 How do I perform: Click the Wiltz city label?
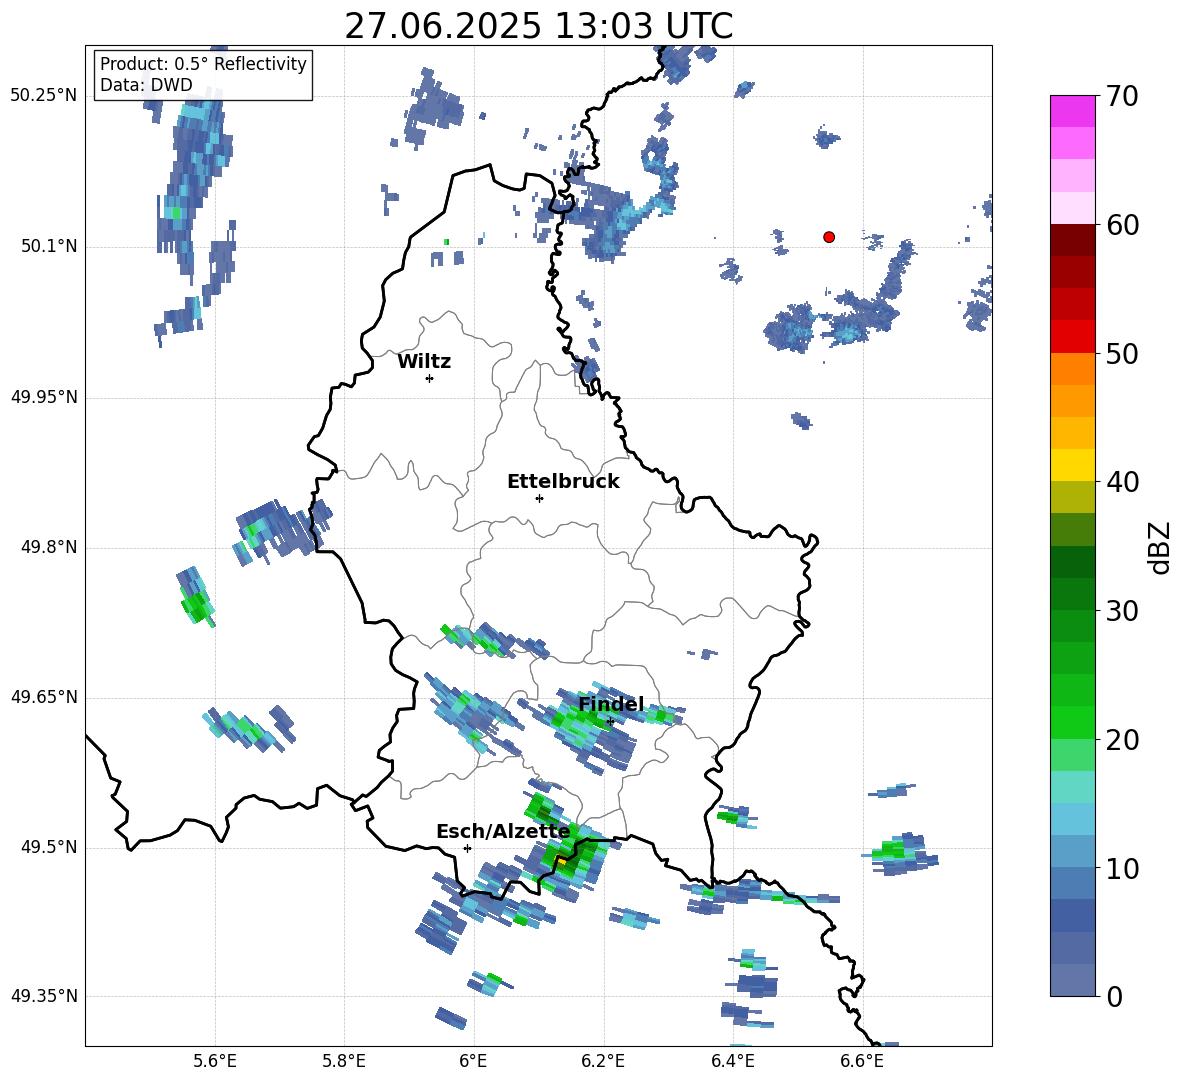point(424,362)
